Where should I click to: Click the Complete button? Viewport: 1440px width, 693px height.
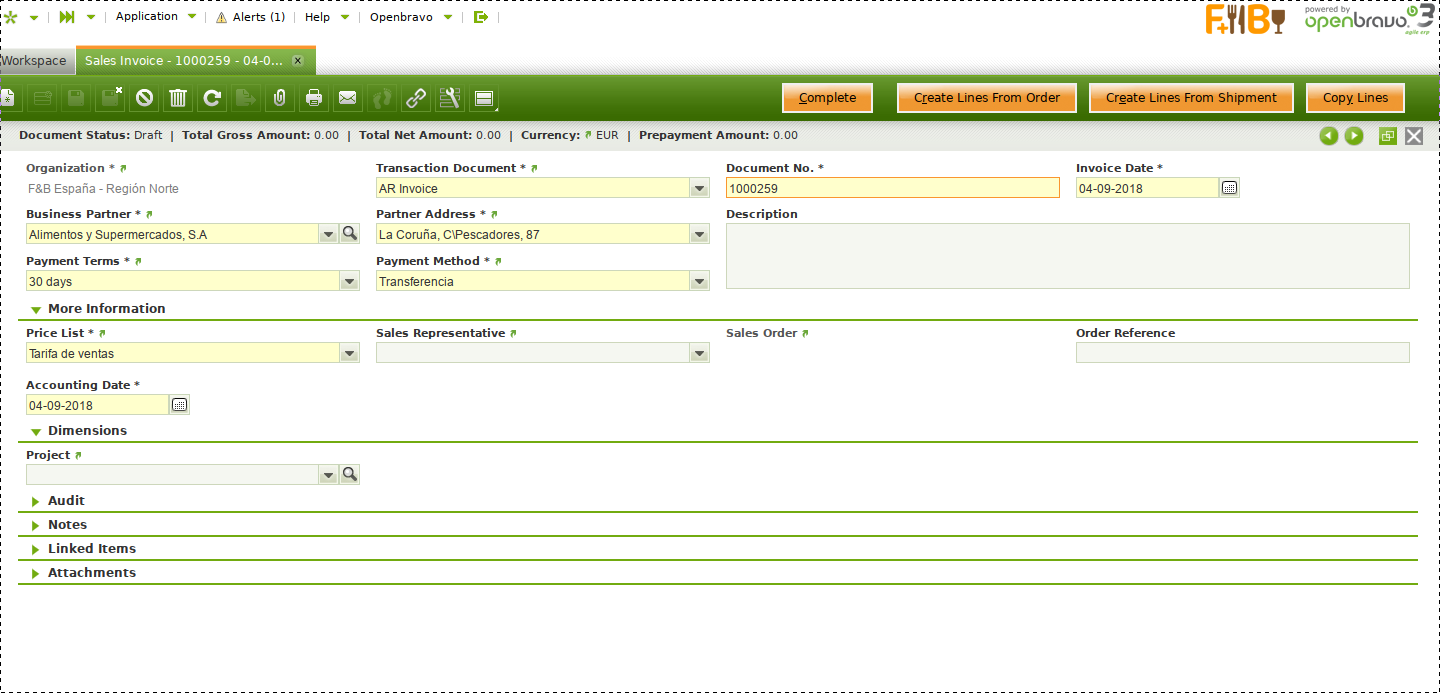[827, 98]
